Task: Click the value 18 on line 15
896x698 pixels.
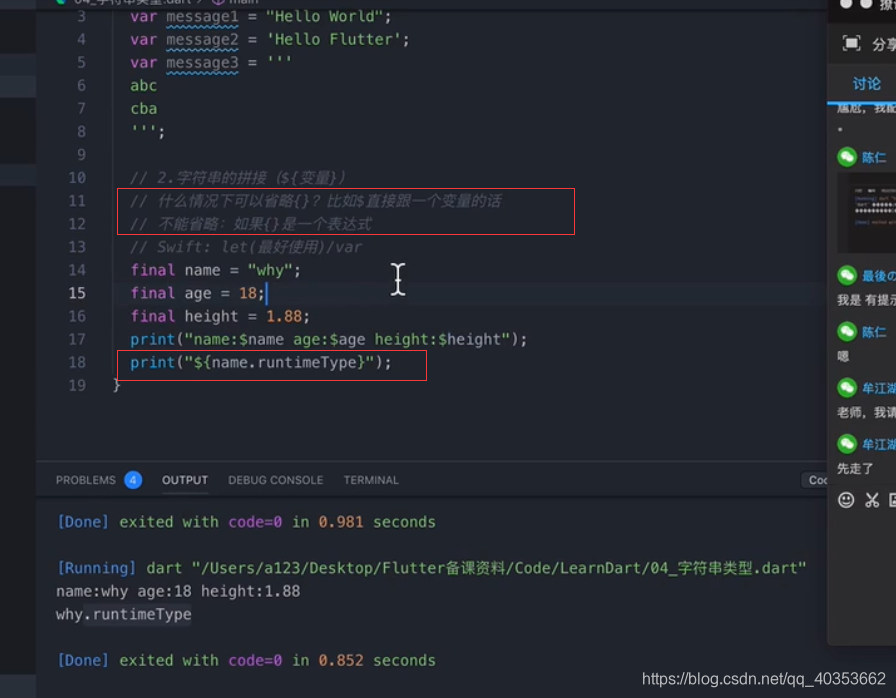Action: pyautogui.click(x=247, y=294)
